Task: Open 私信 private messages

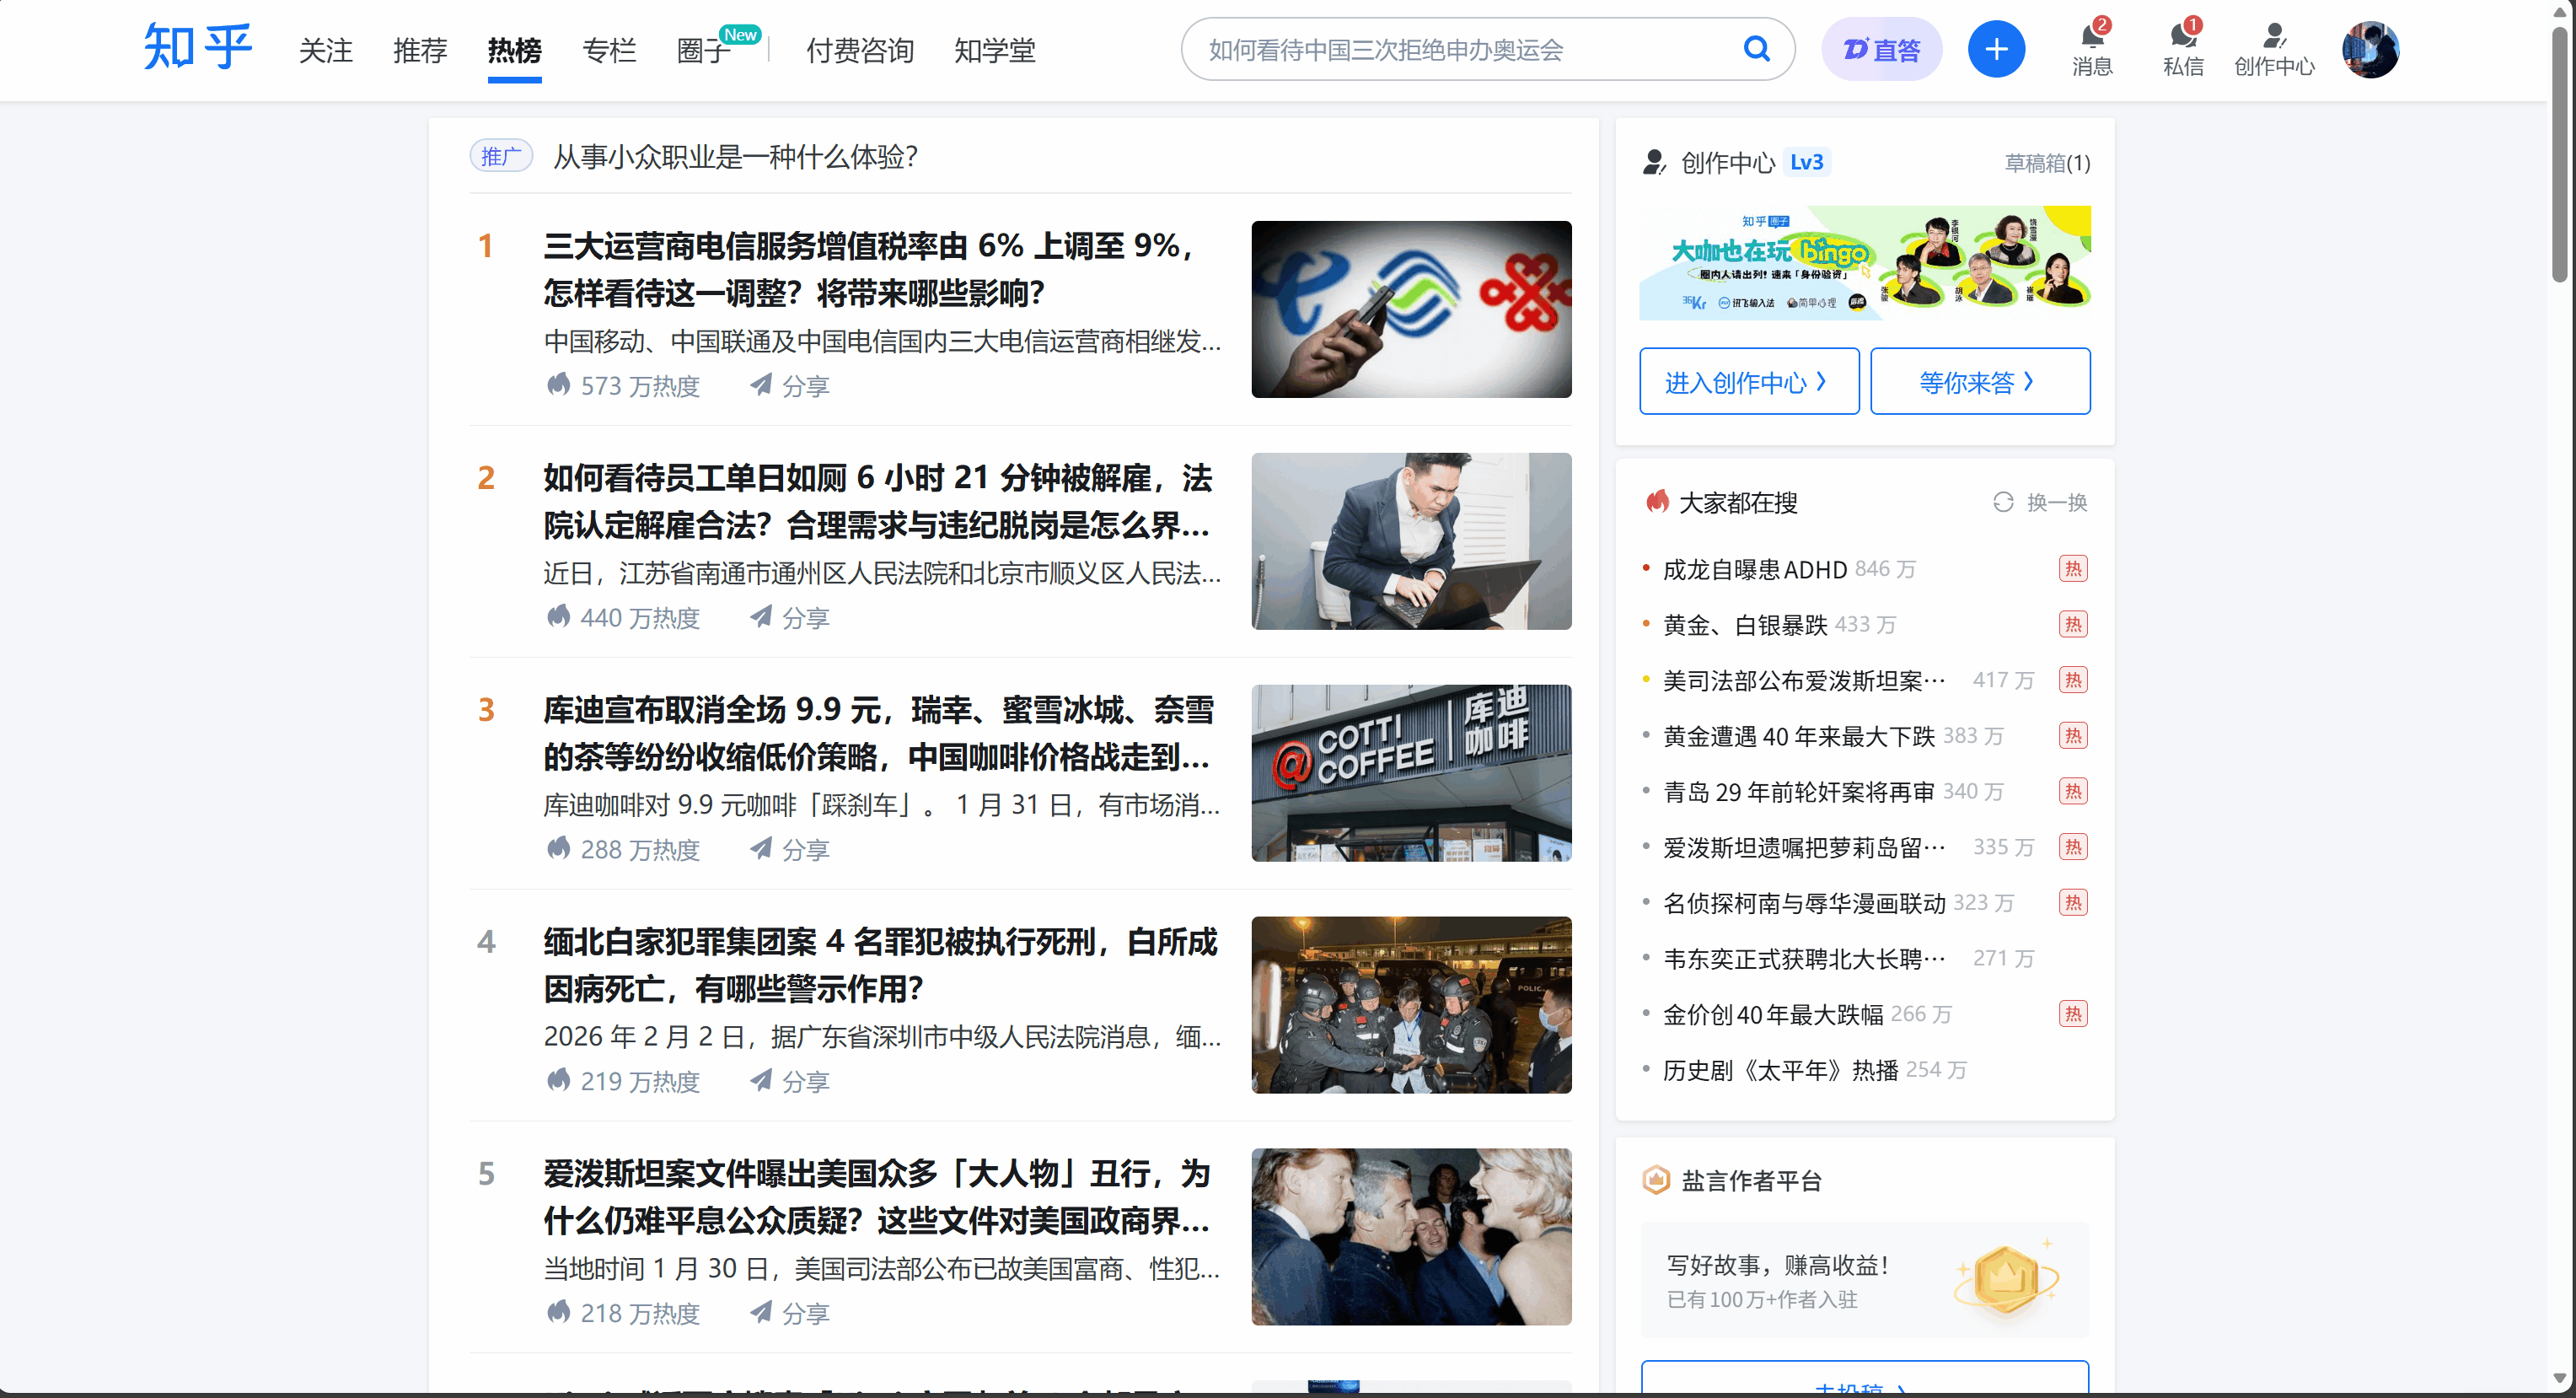Action: click(x=2183, y=48)
